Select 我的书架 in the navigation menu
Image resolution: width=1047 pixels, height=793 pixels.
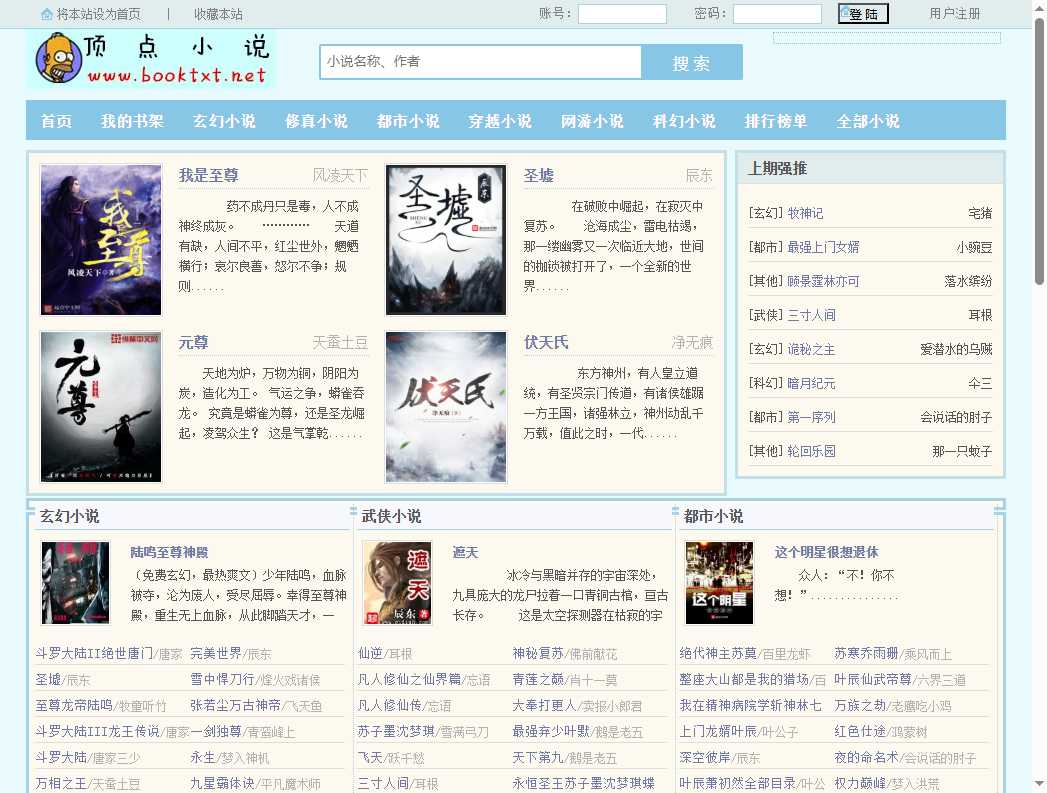click(132, 121)
